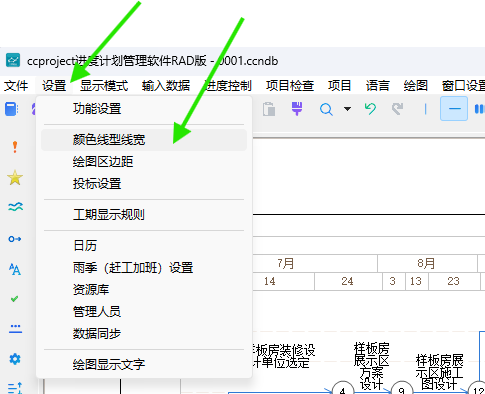The image size is (485, 394).
Task: Open the 绘图 menu
Action: (415, 86)
